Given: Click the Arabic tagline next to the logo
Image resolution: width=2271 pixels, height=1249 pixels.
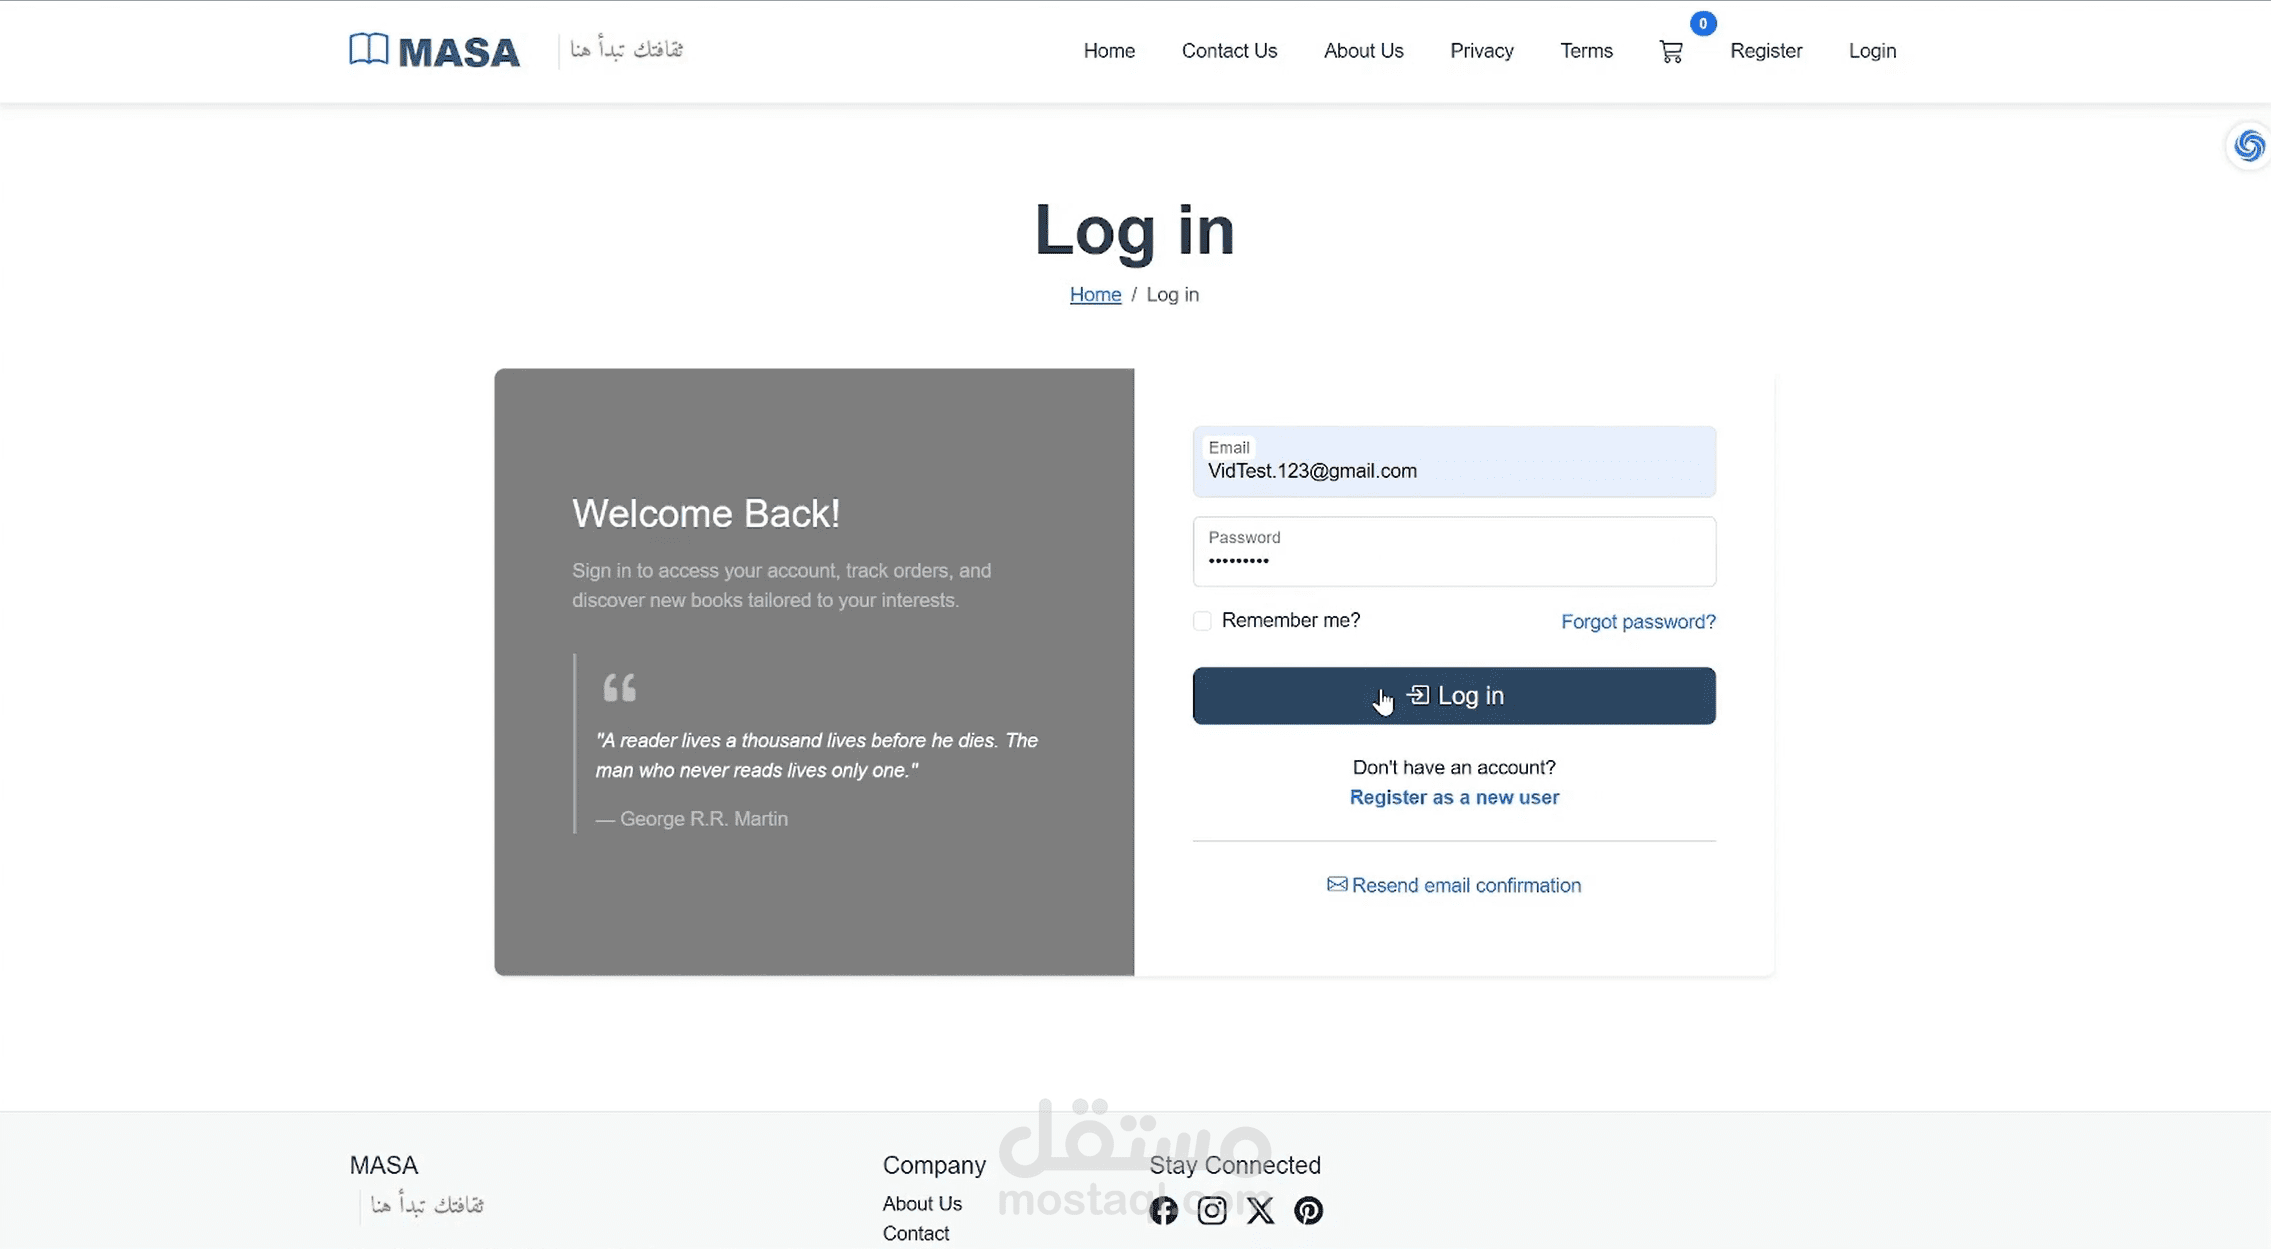Looking at the screenshot, I should [626, 49].
